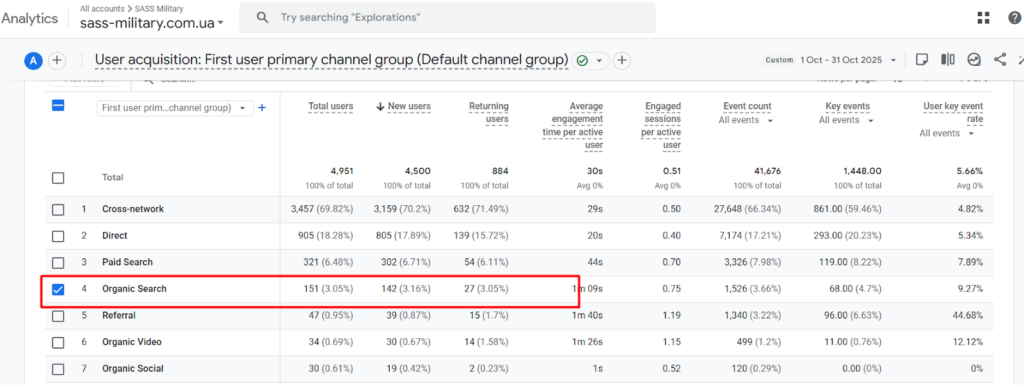Expand the report status dropdown arrow
The image size is (1024, 385).
(599, 61)
